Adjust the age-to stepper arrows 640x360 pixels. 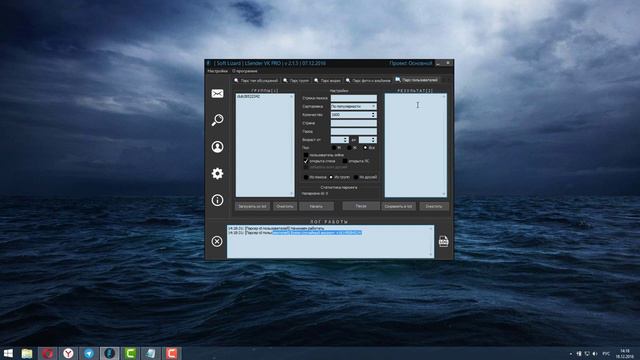(373, 140)
